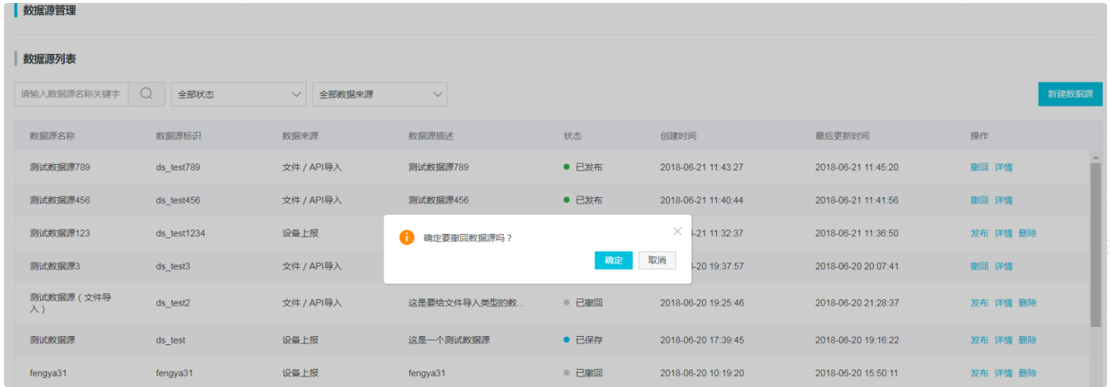Image resolution: width=1110 pixels, height=387 pixels.
Task: Click the orange info icon in dialog
Action: click(407, 238)
